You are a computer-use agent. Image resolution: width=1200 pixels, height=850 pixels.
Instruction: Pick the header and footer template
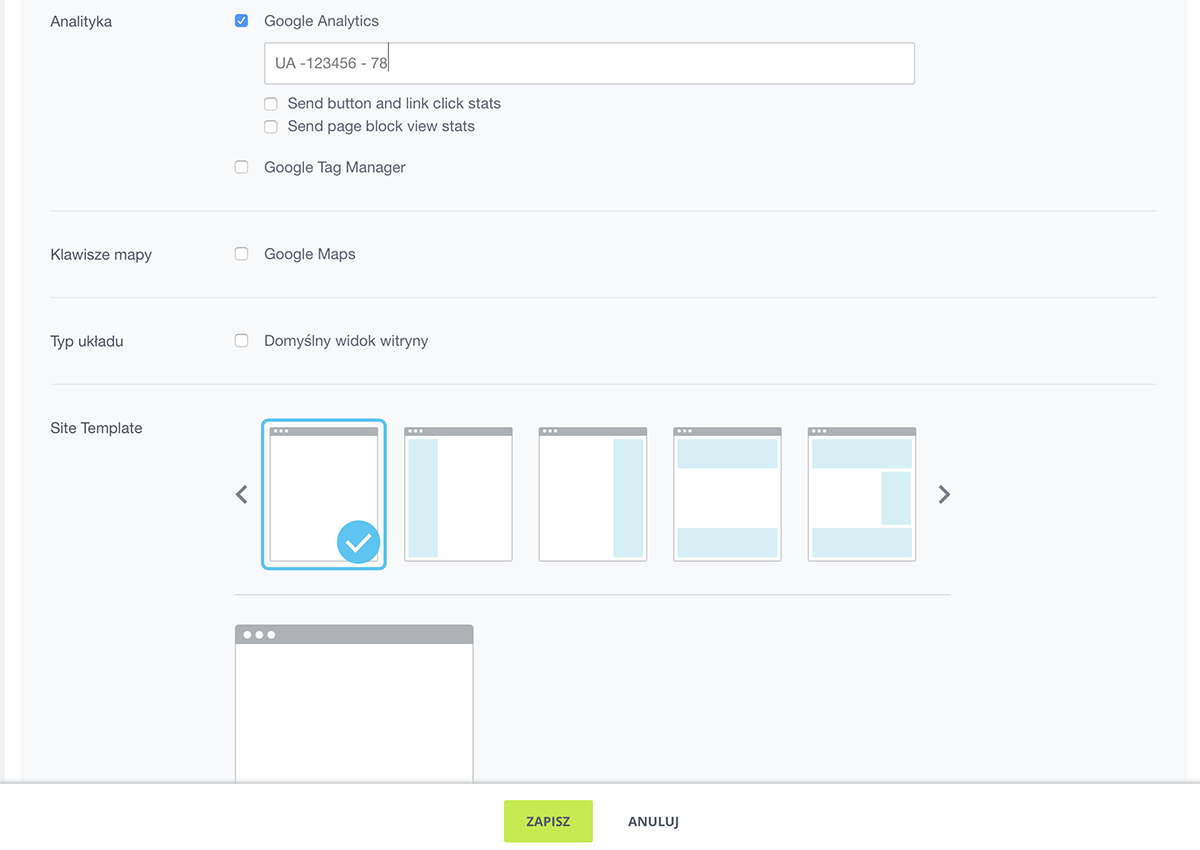[x=727, y=494]
